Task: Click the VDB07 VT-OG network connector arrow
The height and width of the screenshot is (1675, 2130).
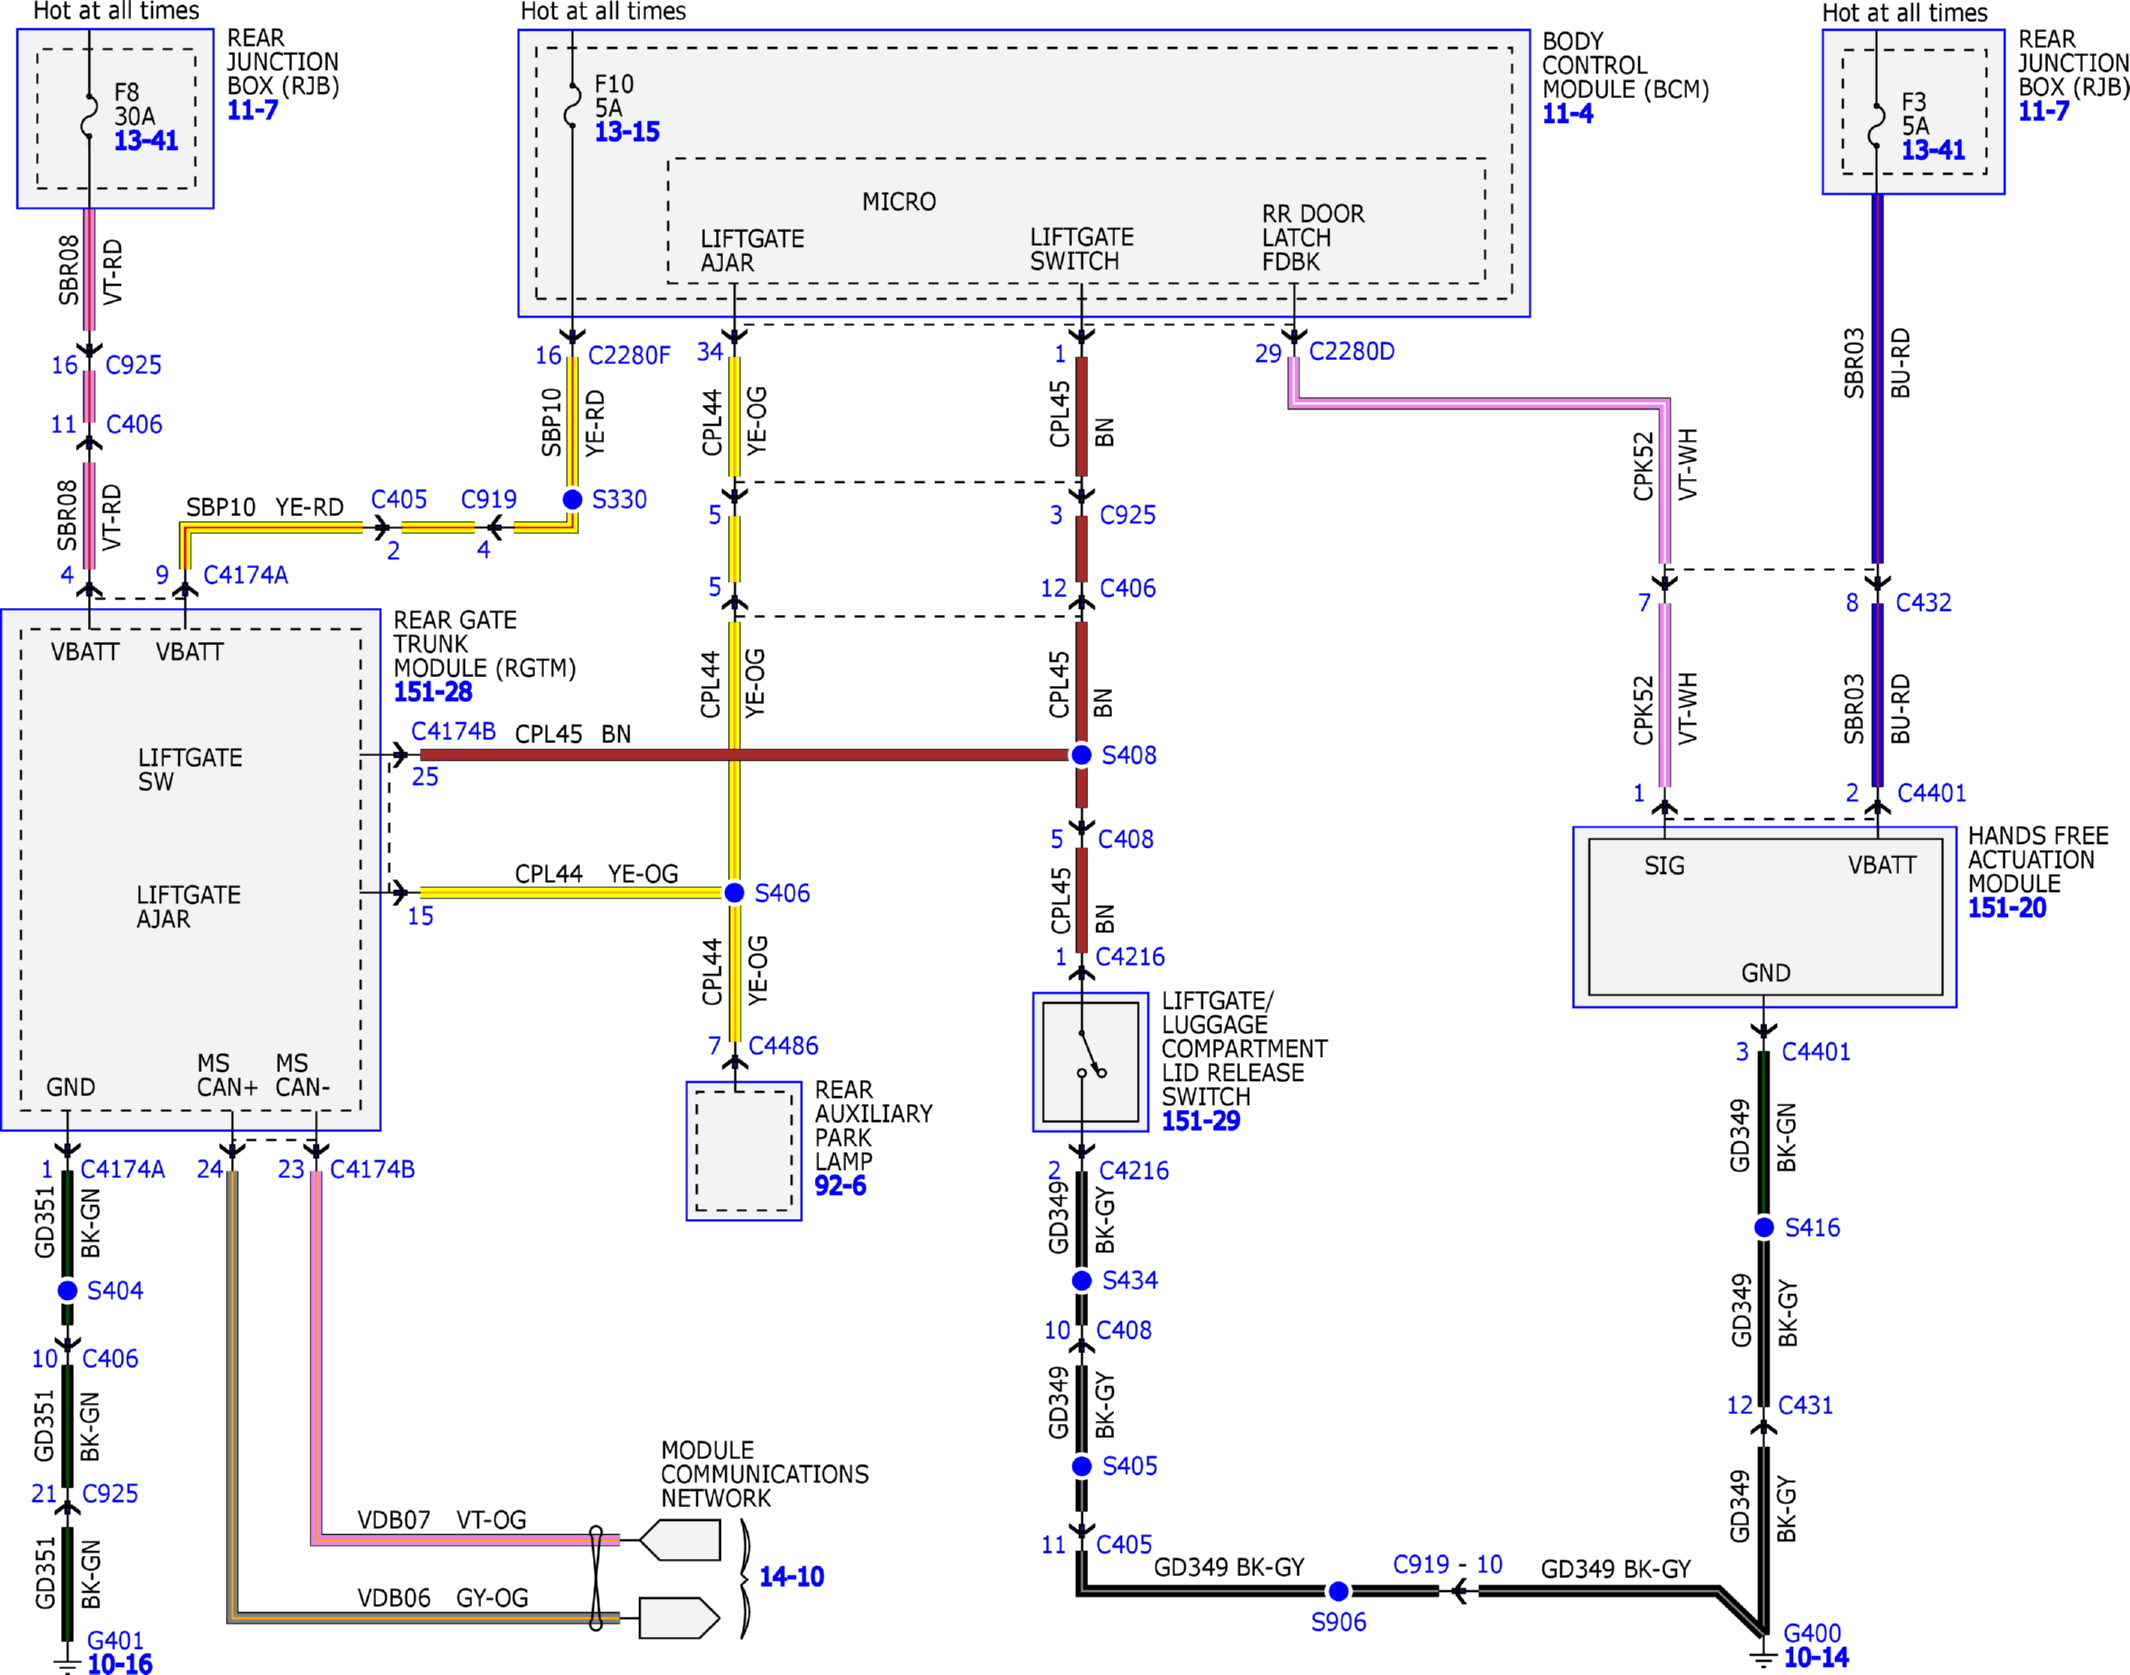Action: [x=679, y=1540]
